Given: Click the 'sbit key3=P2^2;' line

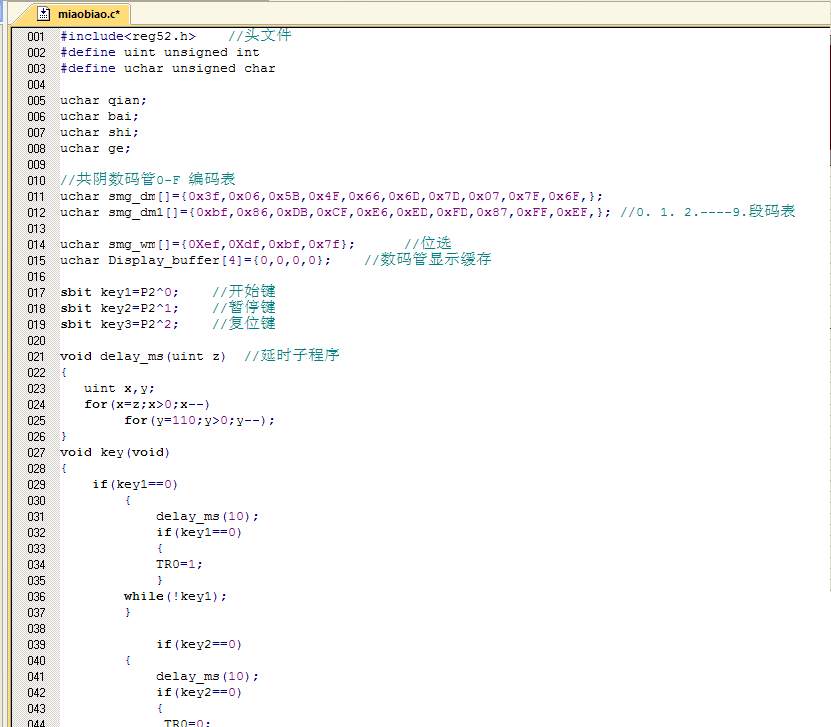Looking at the screenshot, I should (119, 324).
